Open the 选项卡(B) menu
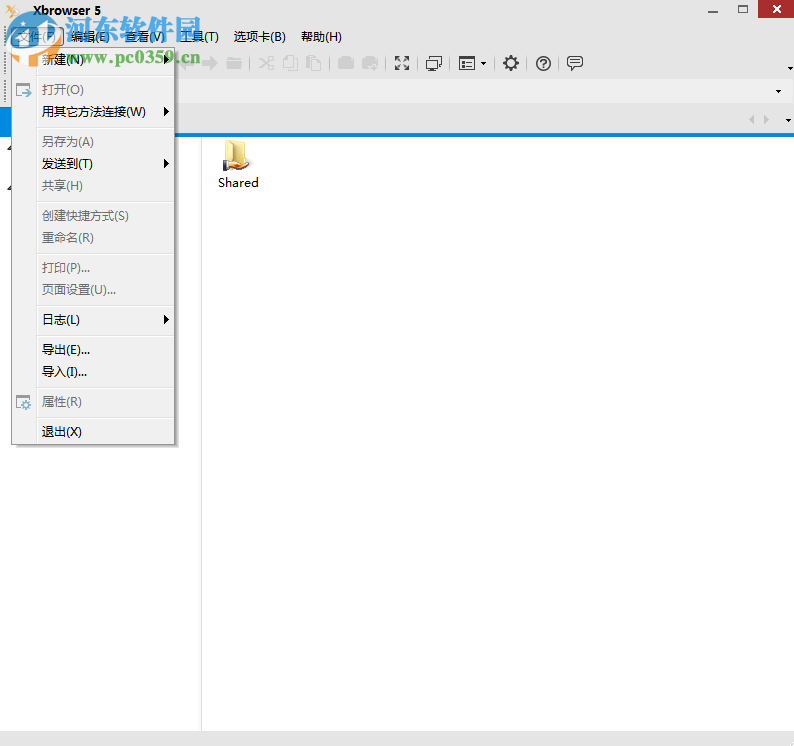The image size is (794, 746). tap(260, 36)
